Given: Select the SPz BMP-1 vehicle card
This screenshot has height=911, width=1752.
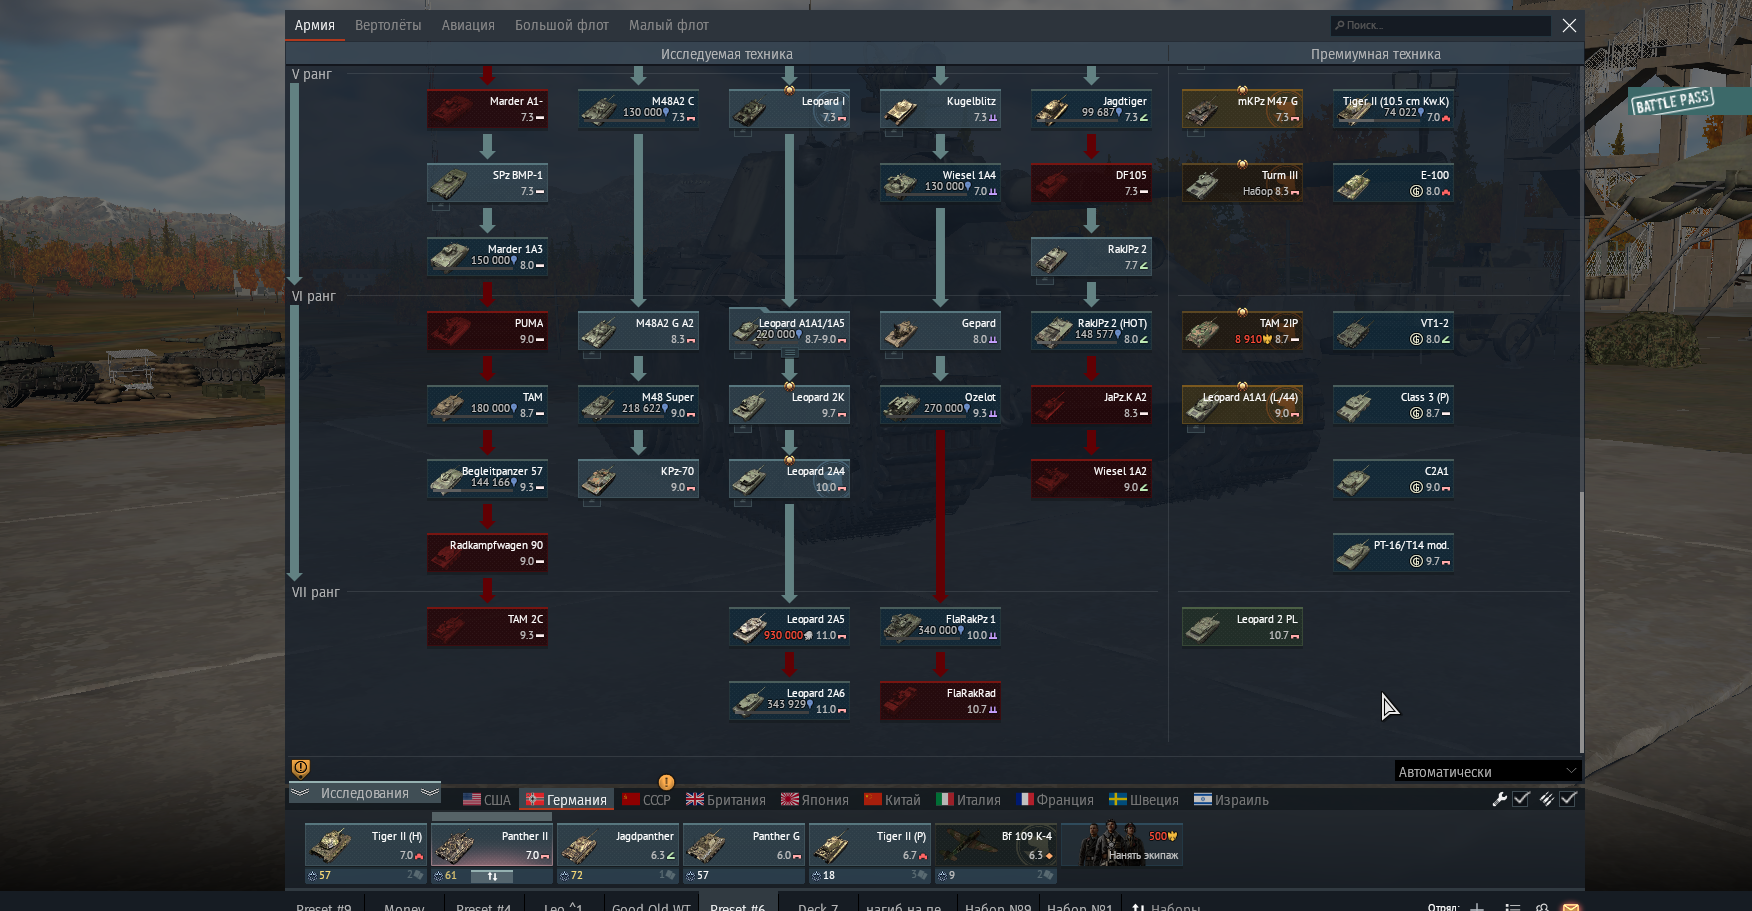Looking at the screenshot, I should pos(487,183).
